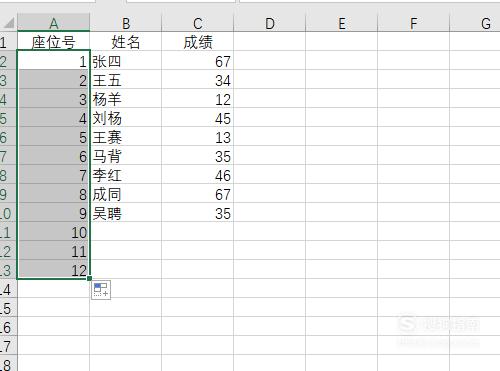Screen dimensions: 500x371
Task: Select column F header
Action: pyautogui.click(x=414, y=23)
